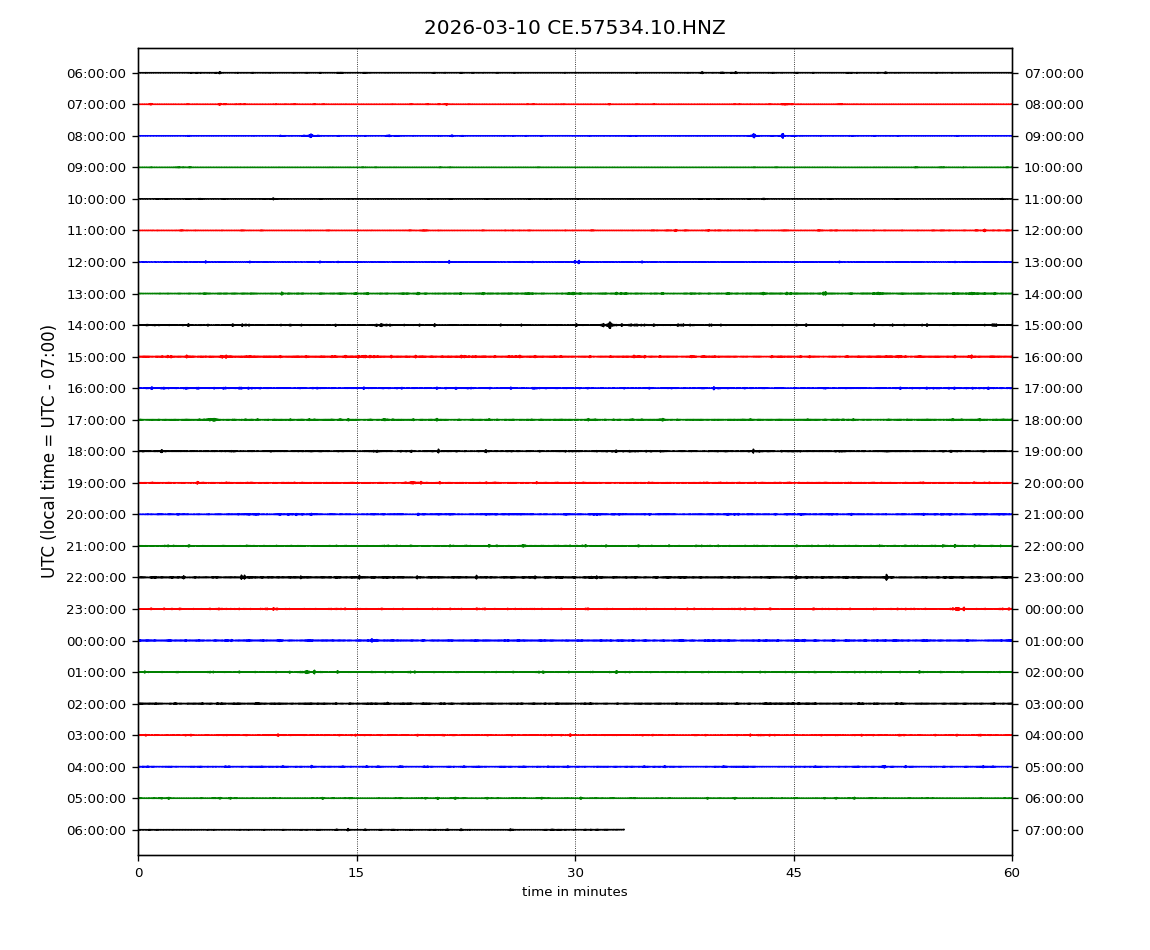The image size is (1150, 950).
Task: Click the left-axis "22:00:00" time label
Action: [x=98, y=577]
